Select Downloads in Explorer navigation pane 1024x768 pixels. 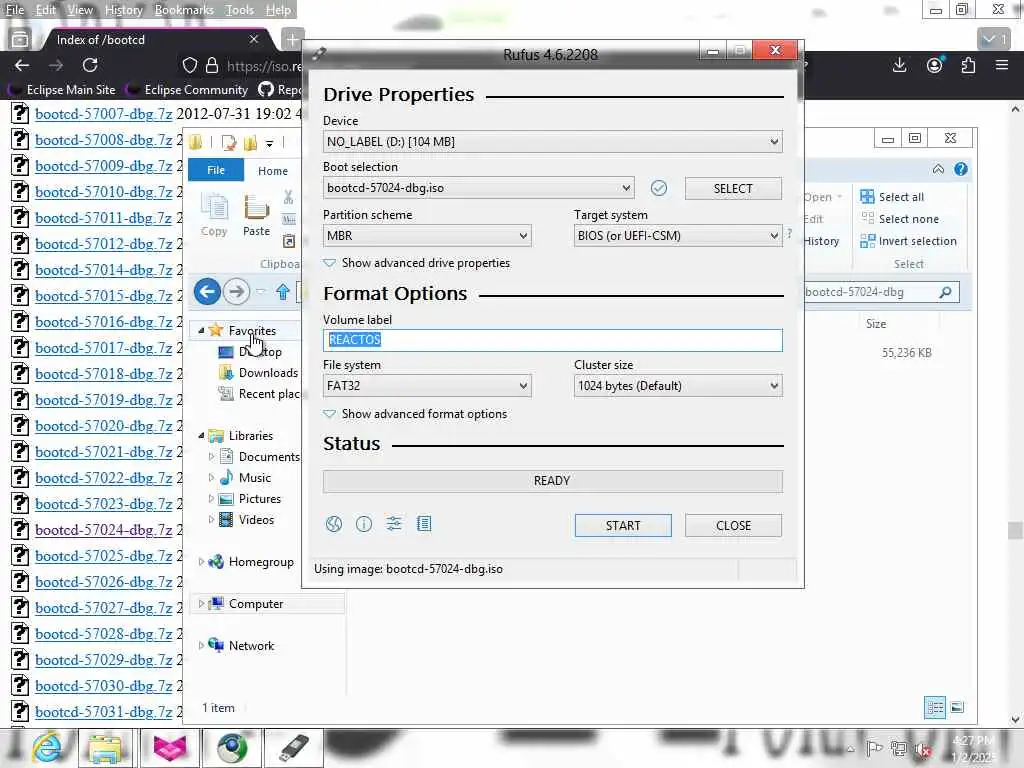point(258,372)
